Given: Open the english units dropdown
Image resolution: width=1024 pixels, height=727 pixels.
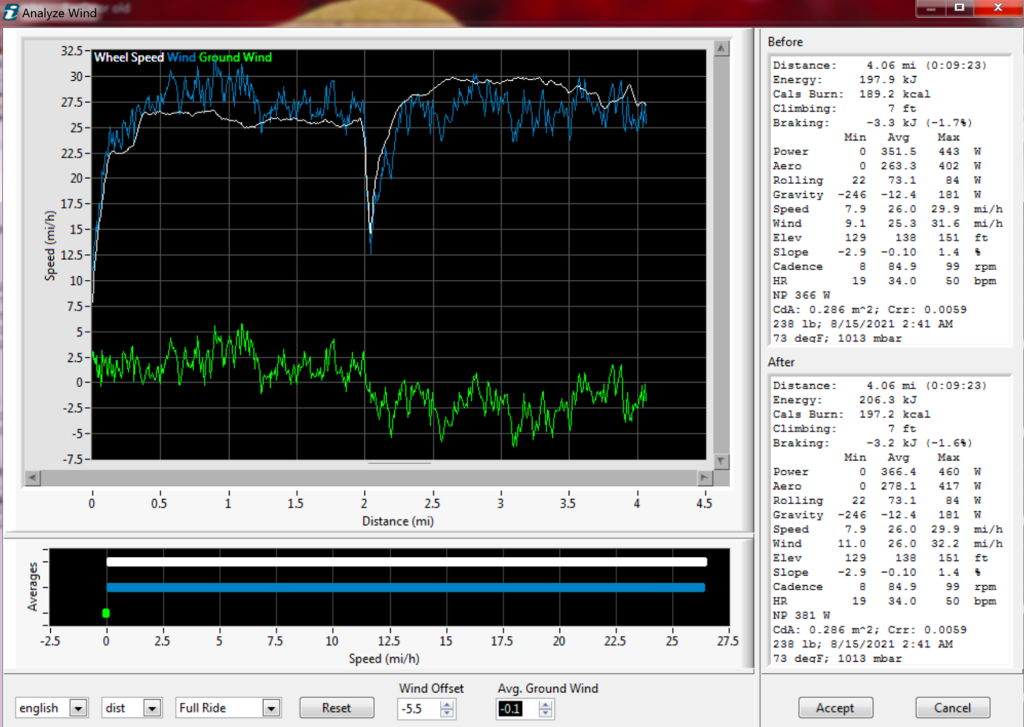Looking at the screenshot, I should 78,708.
